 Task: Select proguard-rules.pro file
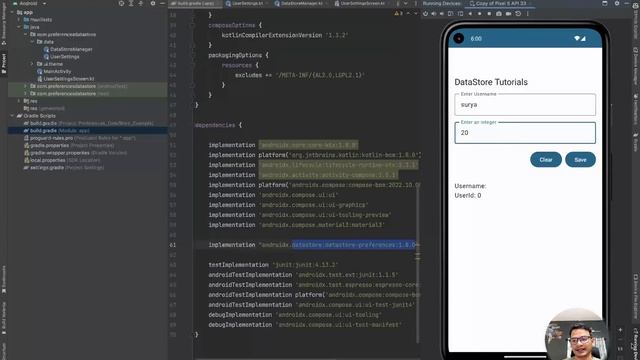80,138
